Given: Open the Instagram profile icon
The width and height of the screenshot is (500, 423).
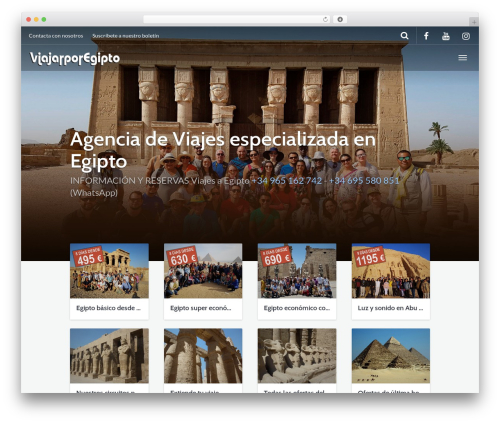Looking at the screenshot, I should (466, 36).
